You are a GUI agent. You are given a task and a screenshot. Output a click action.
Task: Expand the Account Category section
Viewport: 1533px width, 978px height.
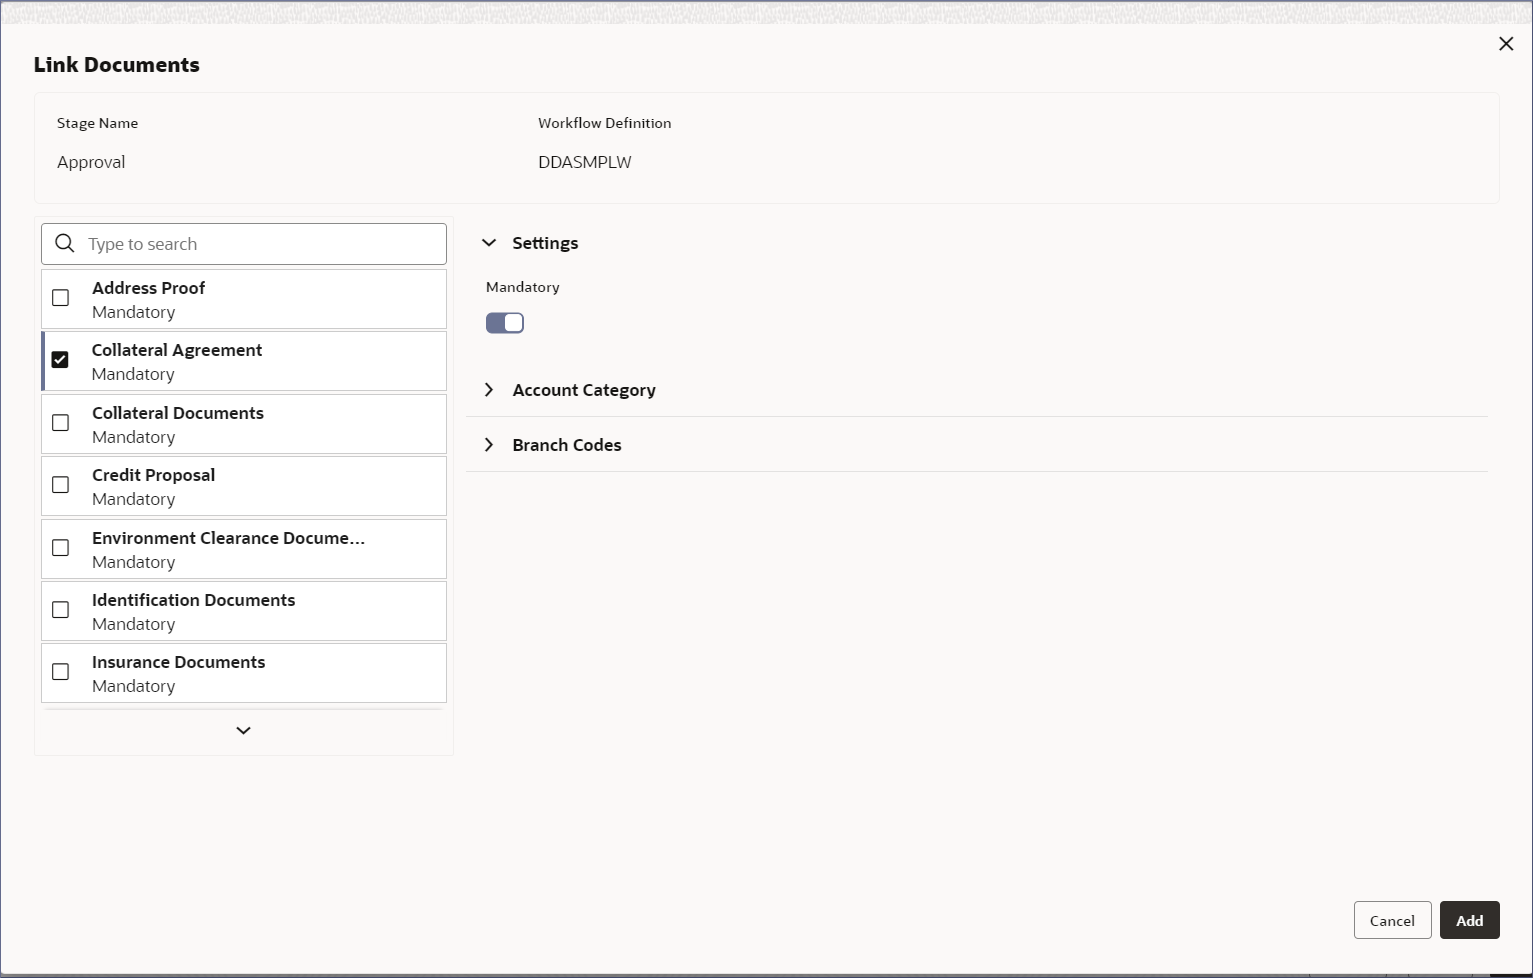coord(489,390)
